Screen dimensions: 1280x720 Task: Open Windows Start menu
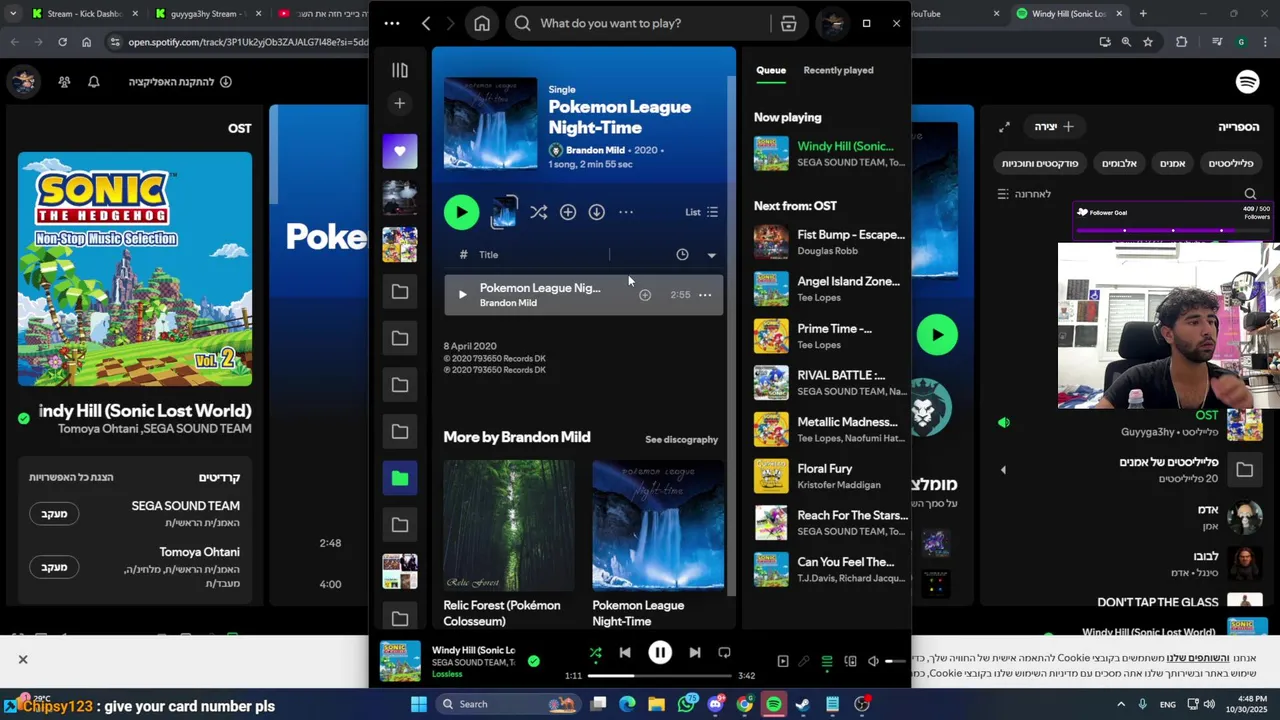(x=419, y=704)
